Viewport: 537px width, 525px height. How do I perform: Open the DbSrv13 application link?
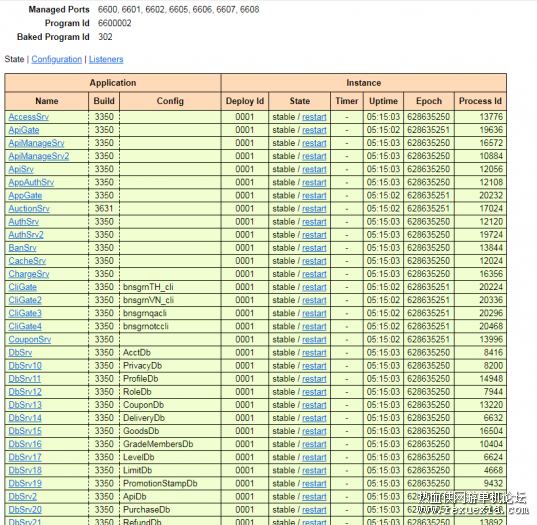25,405
